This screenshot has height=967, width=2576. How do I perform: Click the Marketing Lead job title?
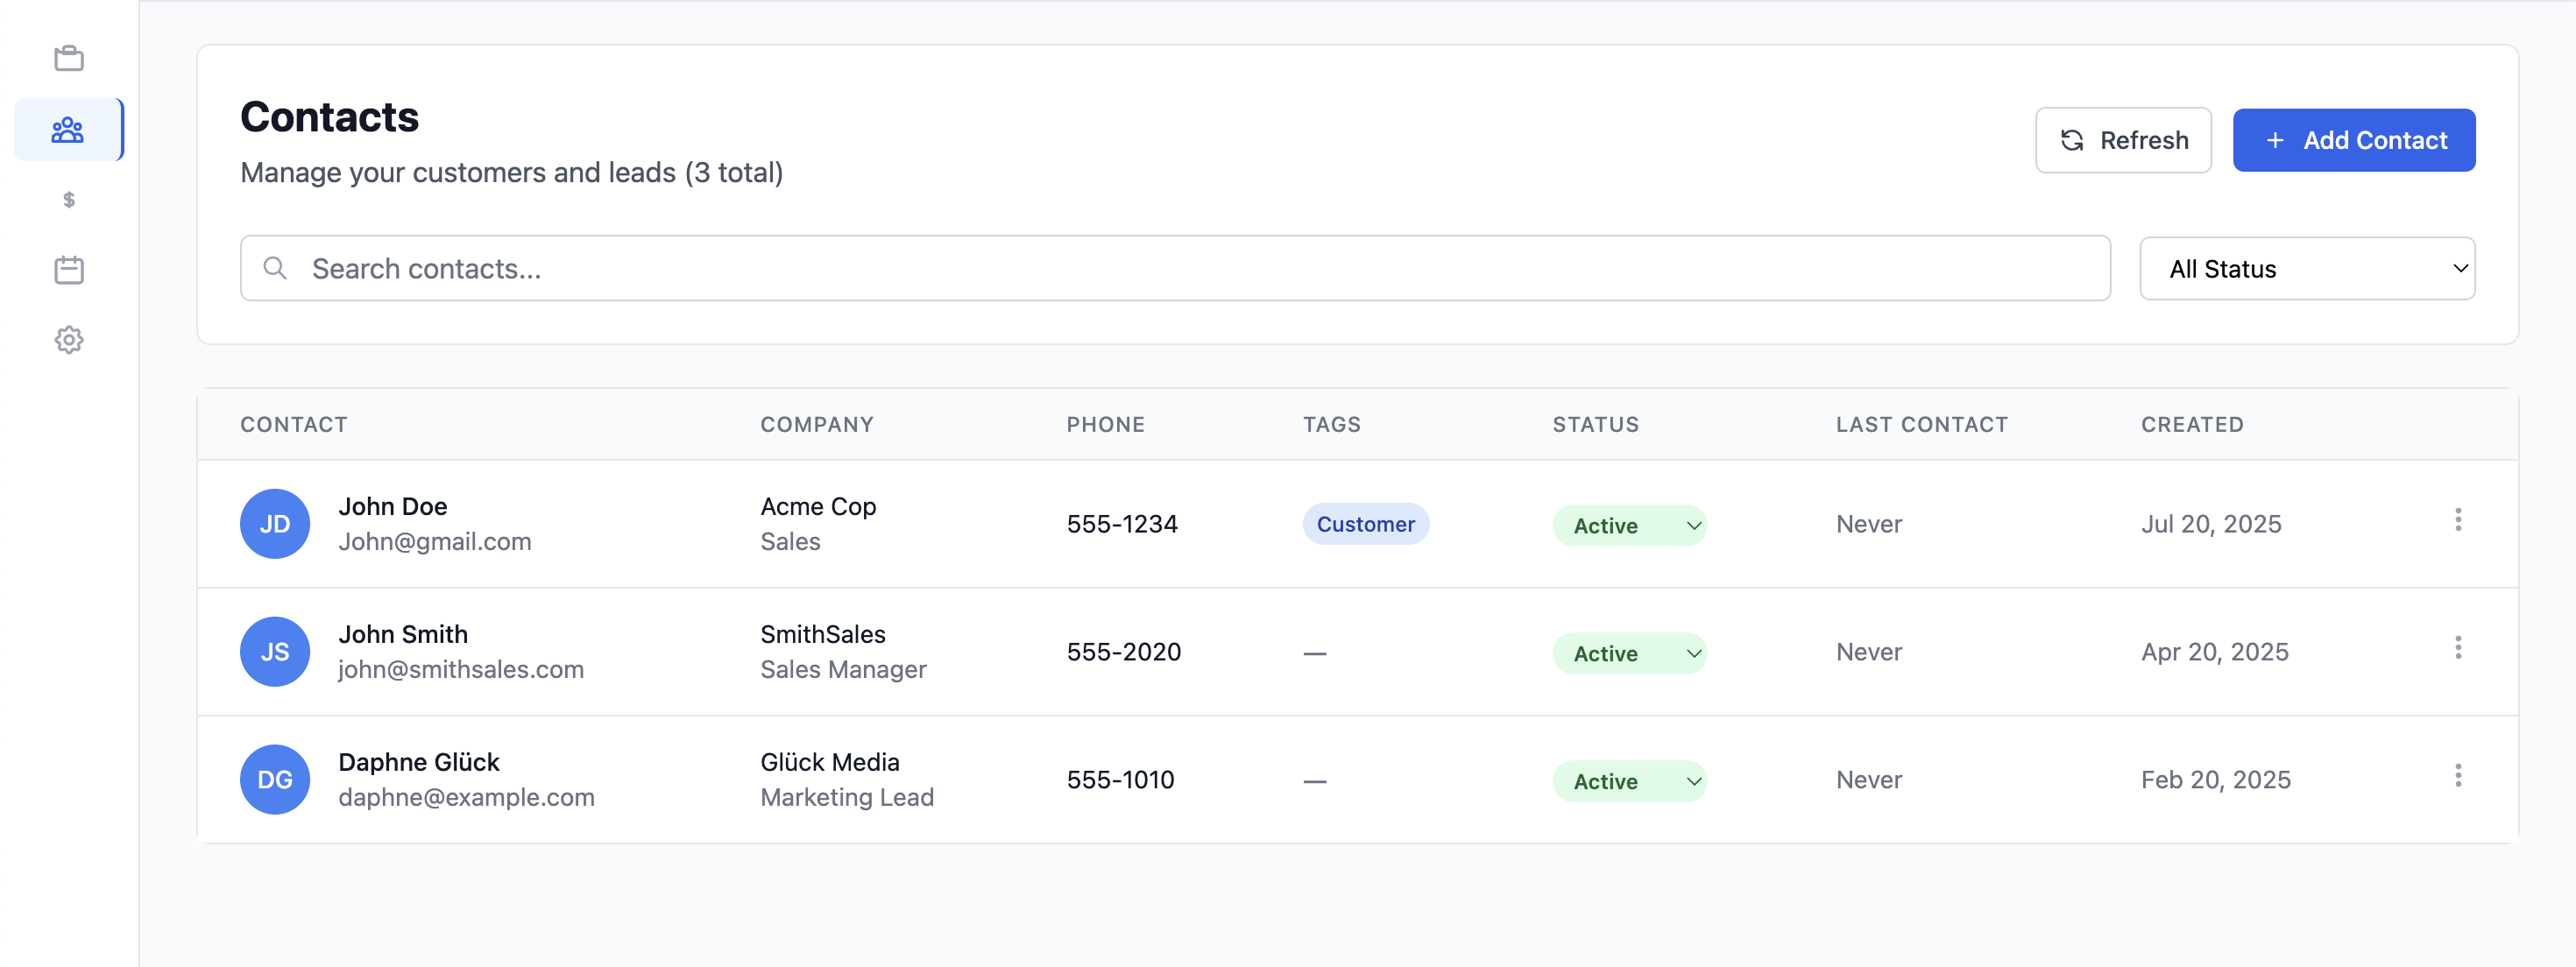pyautogui.click(x=847, y=797)
